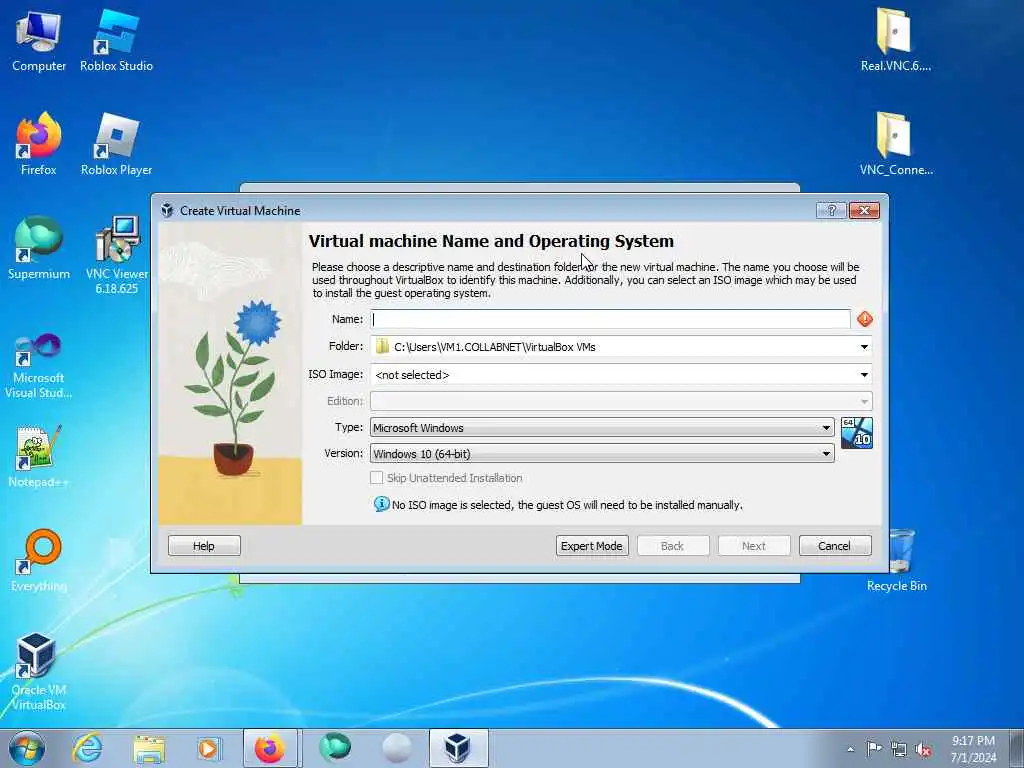The height and width of the screenshot is (768, 1024).
Task: Click the Back button
Action: click(673, 546)
